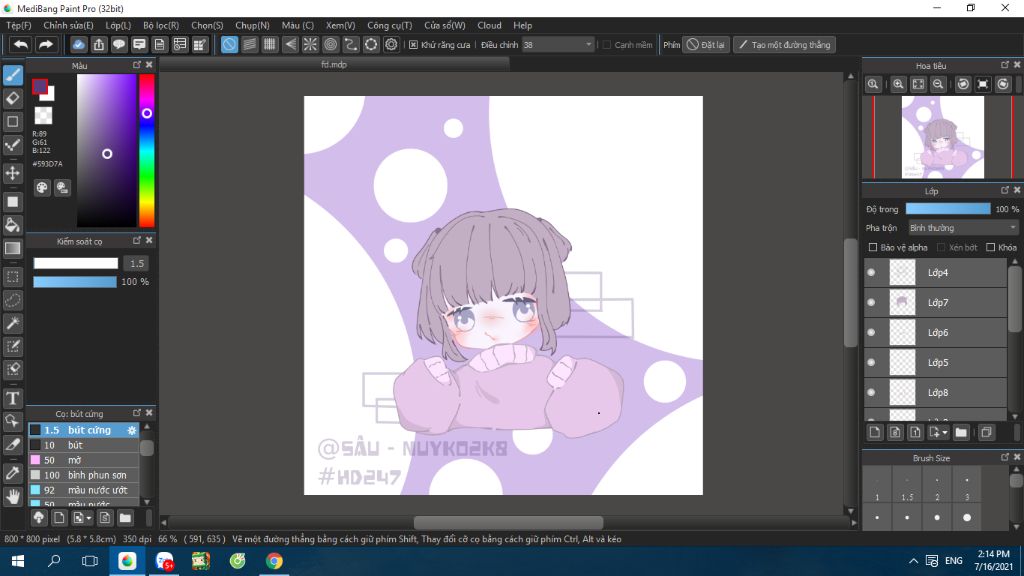Select the Lasso selection tool
Image resolution: width=1024 pixels, height=576 pixels.
coord(12,300)
